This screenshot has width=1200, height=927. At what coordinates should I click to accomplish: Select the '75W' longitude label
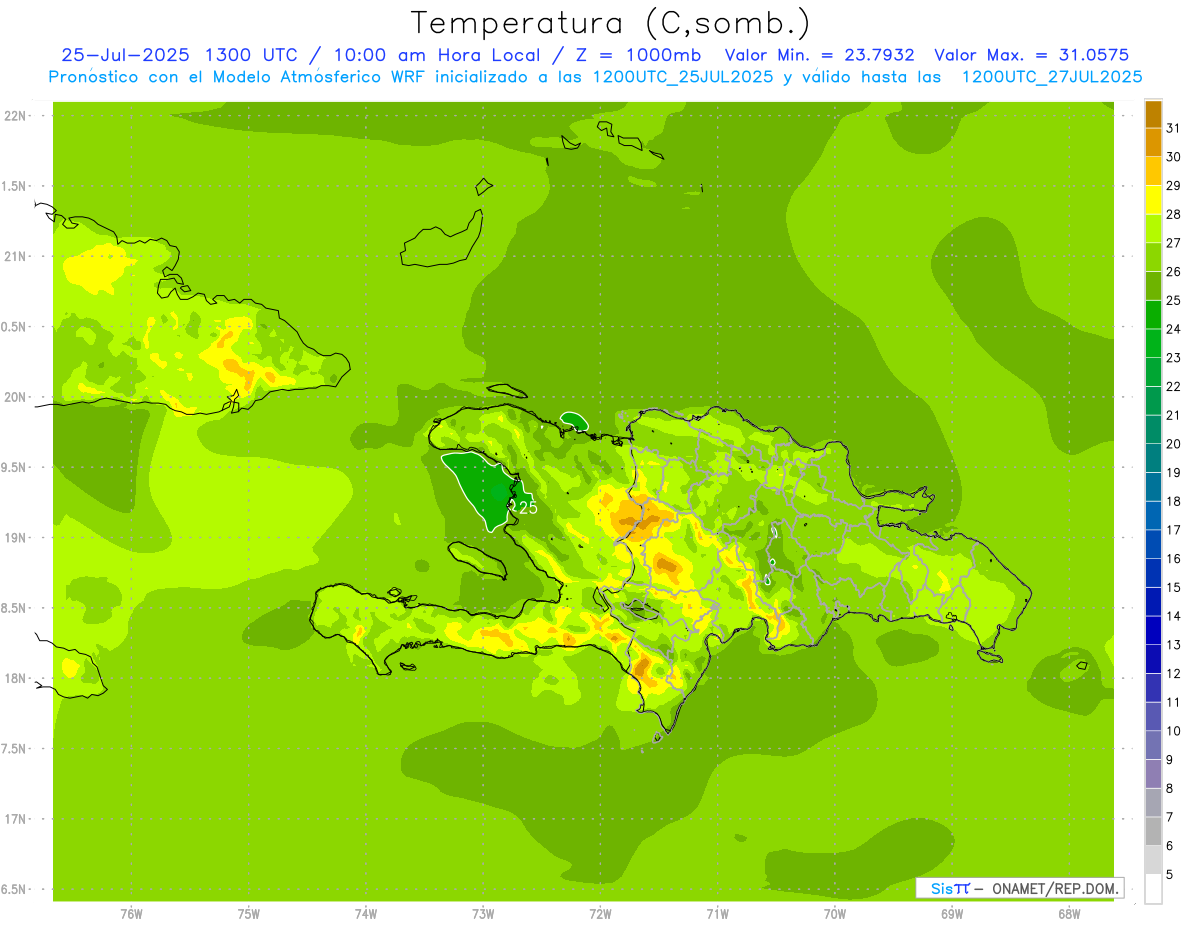[x=249, y=914]
